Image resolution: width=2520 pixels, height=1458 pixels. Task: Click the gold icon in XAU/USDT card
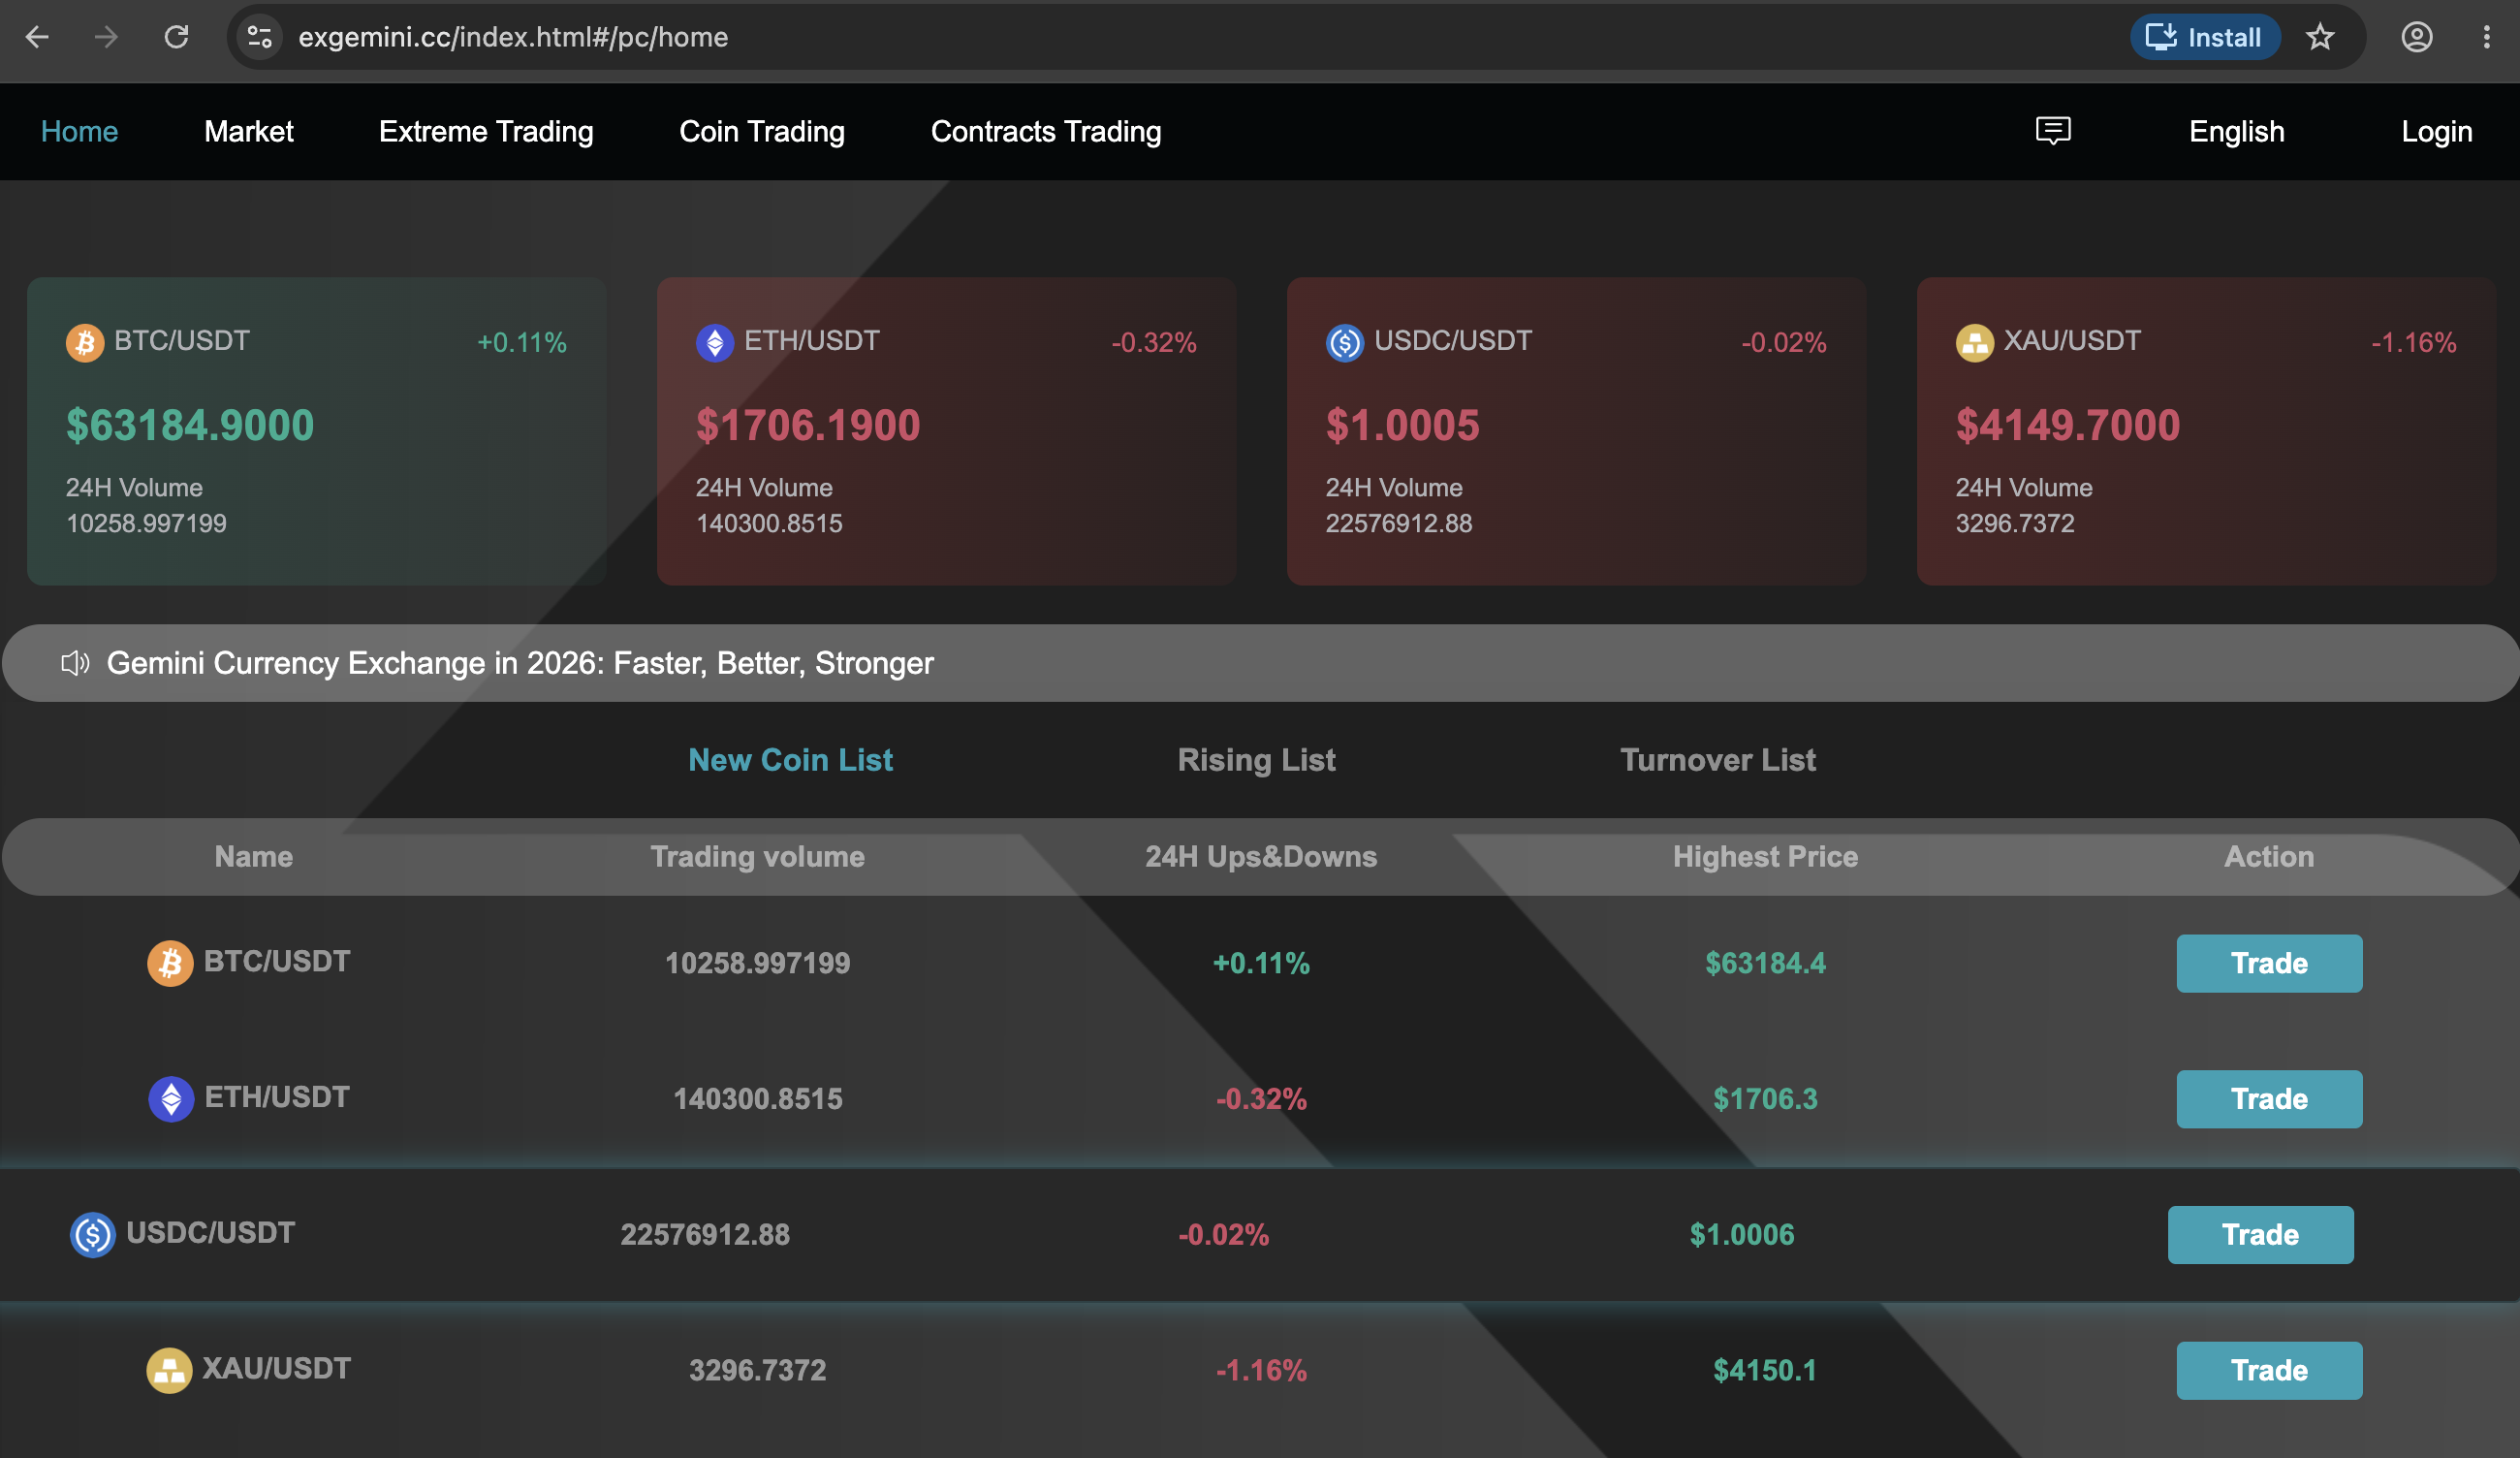coord(1975,343)
